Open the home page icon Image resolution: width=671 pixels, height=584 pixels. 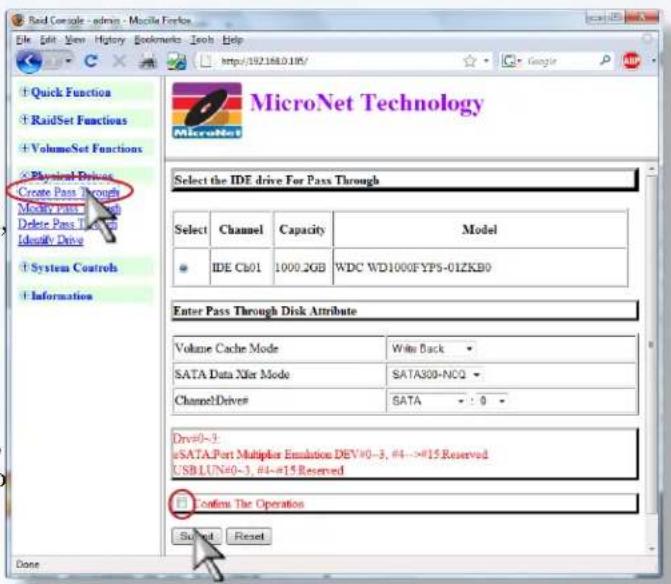pyautogui.click(x=148, y=62)
